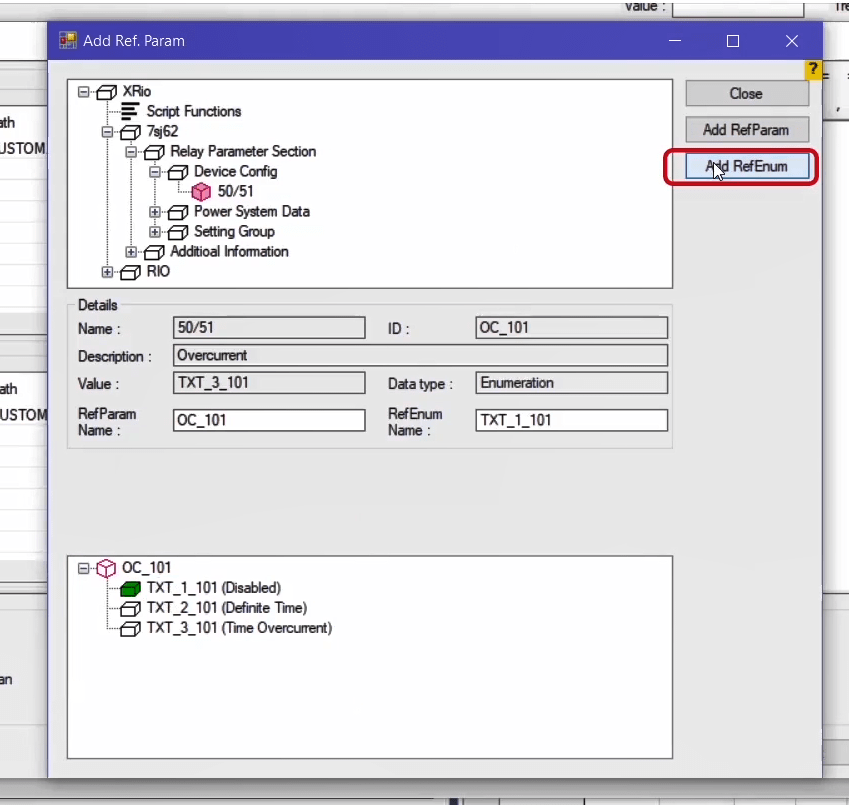Collapse the OC_101 enum tree
This screenshot has width=849, height=805.
(x=84, y=568)
